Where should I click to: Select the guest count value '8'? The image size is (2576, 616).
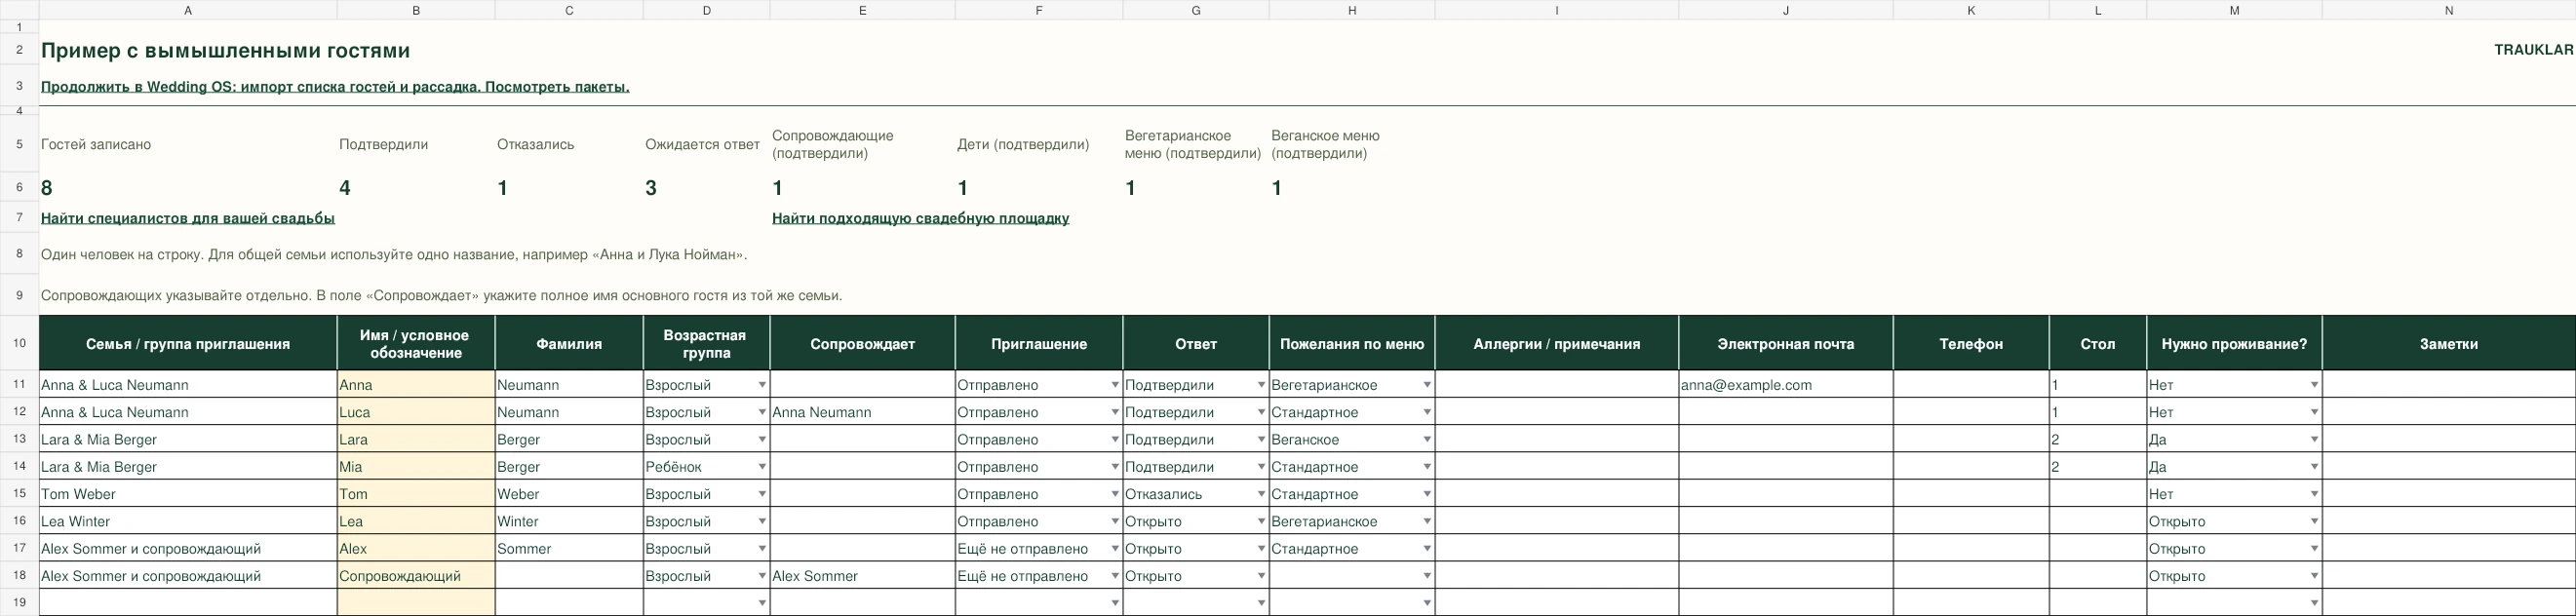[x=47, y=188]
